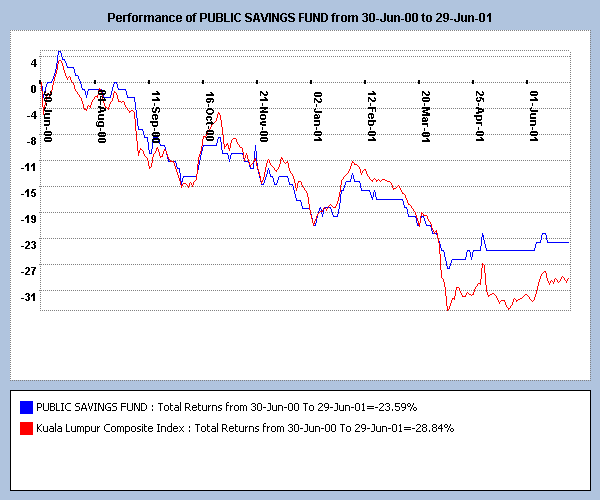Click the chart title Performance of PUBLIC SAVINGS FUND
This screenshot has width=600, height=500.
[x=300, y=18]
